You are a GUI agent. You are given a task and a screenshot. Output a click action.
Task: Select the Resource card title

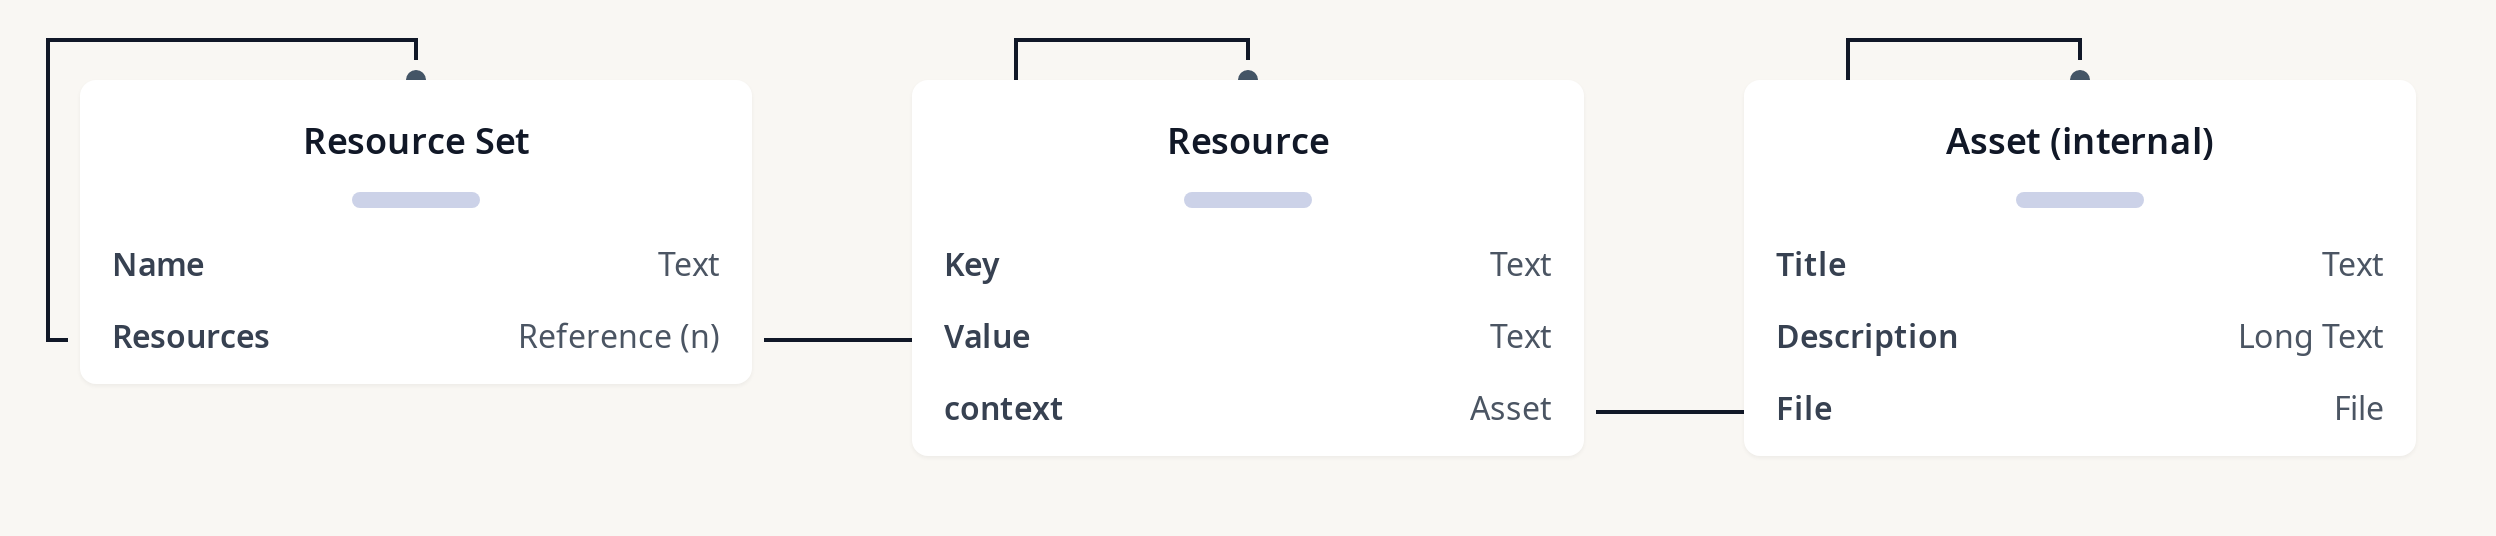coord(1248,142)
